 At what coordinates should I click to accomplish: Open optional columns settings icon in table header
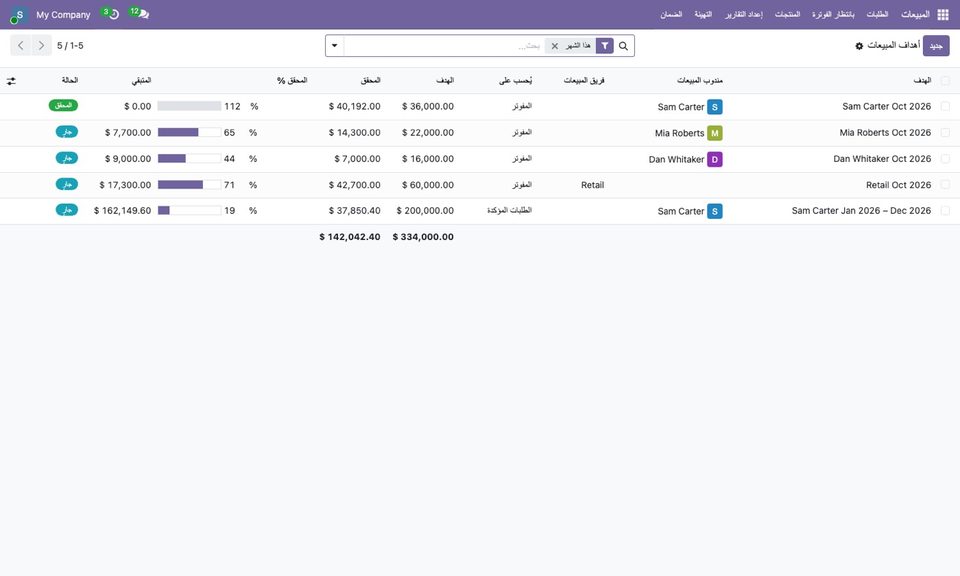click(x=11, y=81)
